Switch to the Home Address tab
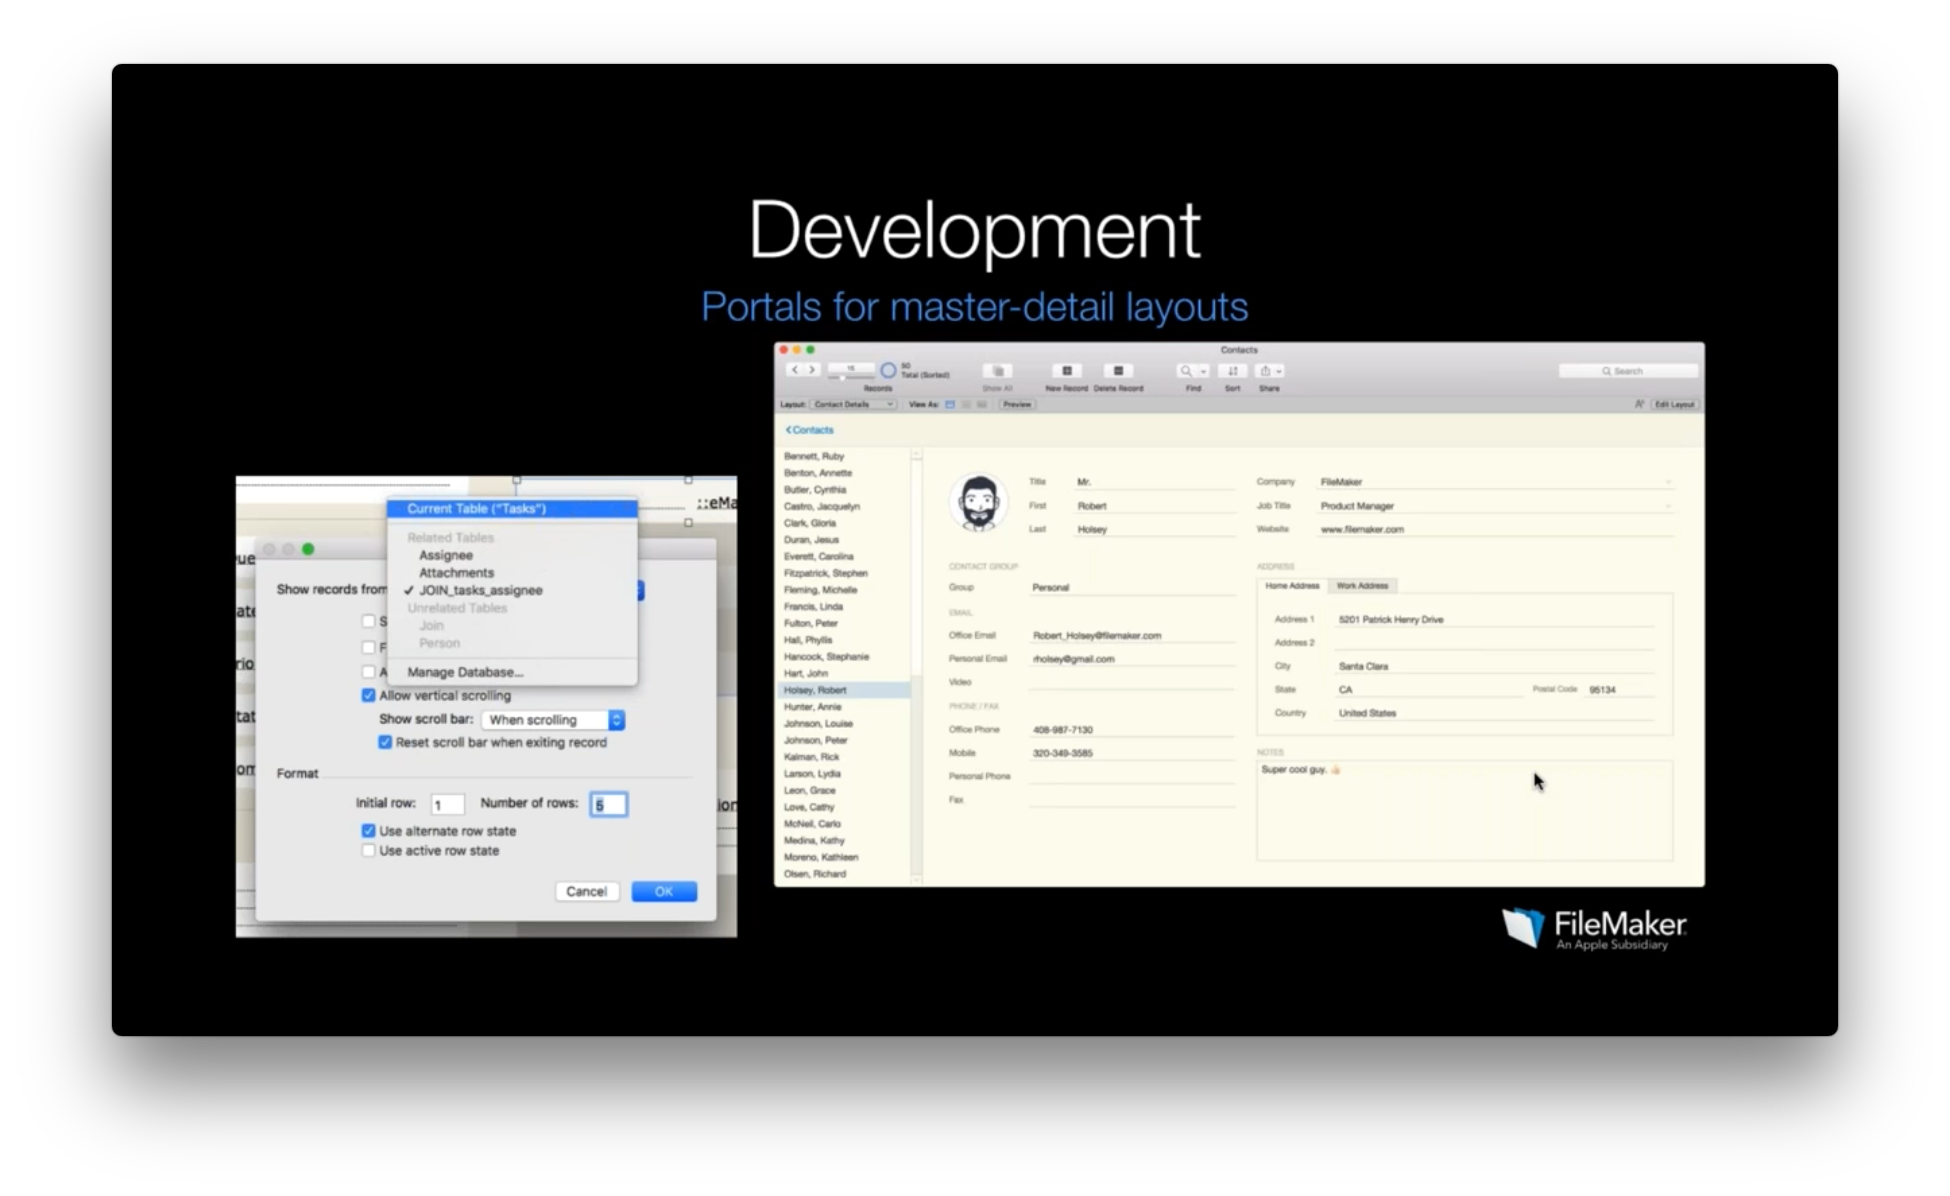Screen dimensions: 1950x1196 coord(1292,586)
